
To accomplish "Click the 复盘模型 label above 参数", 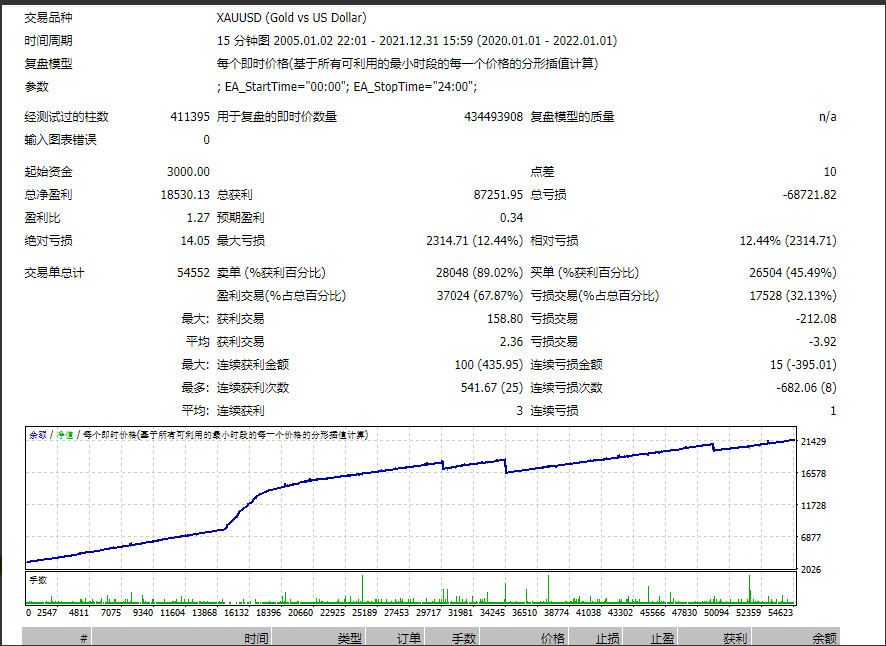I will point(48,64).
